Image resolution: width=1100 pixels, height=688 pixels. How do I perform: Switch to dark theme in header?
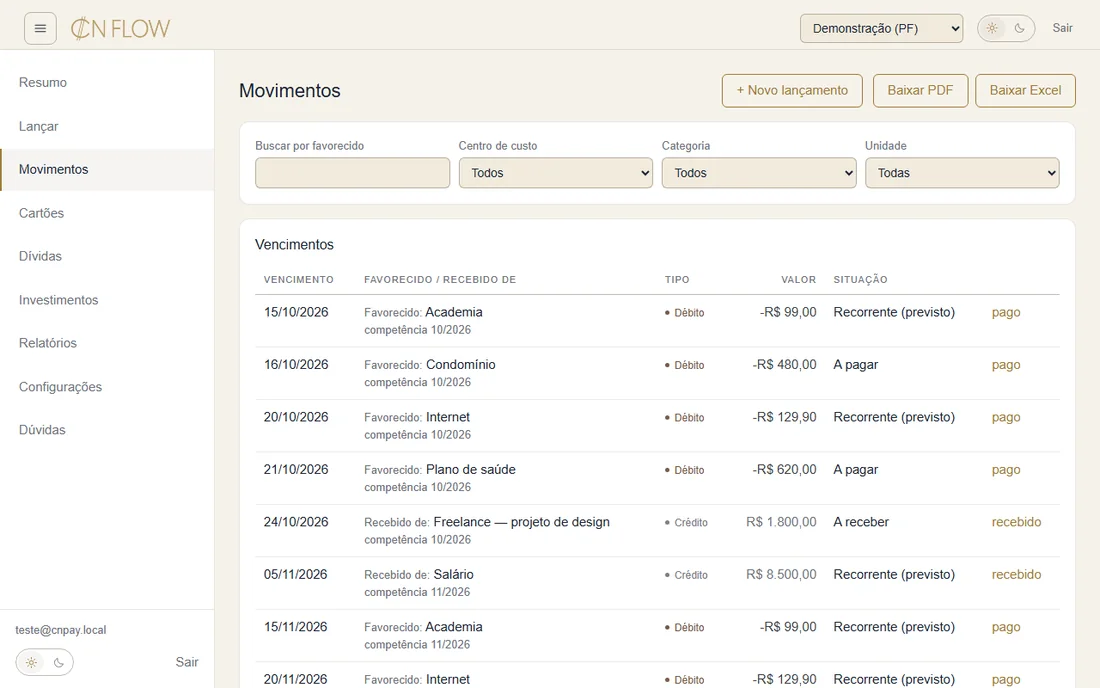pos(1019,29)
